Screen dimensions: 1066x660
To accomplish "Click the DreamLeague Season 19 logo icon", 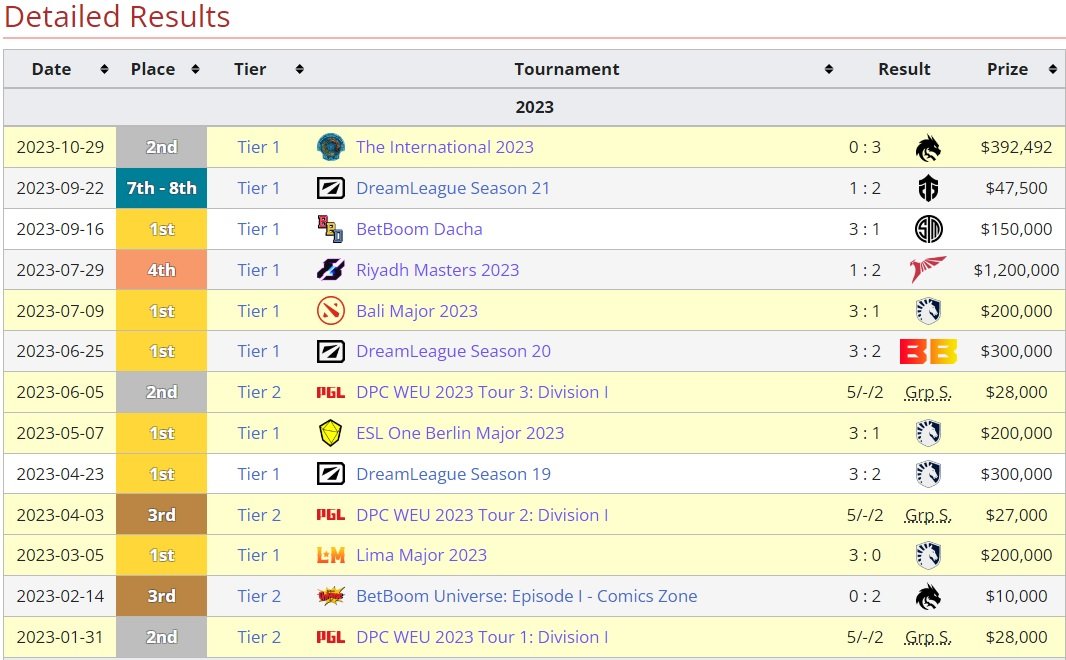I will [331, 474].
